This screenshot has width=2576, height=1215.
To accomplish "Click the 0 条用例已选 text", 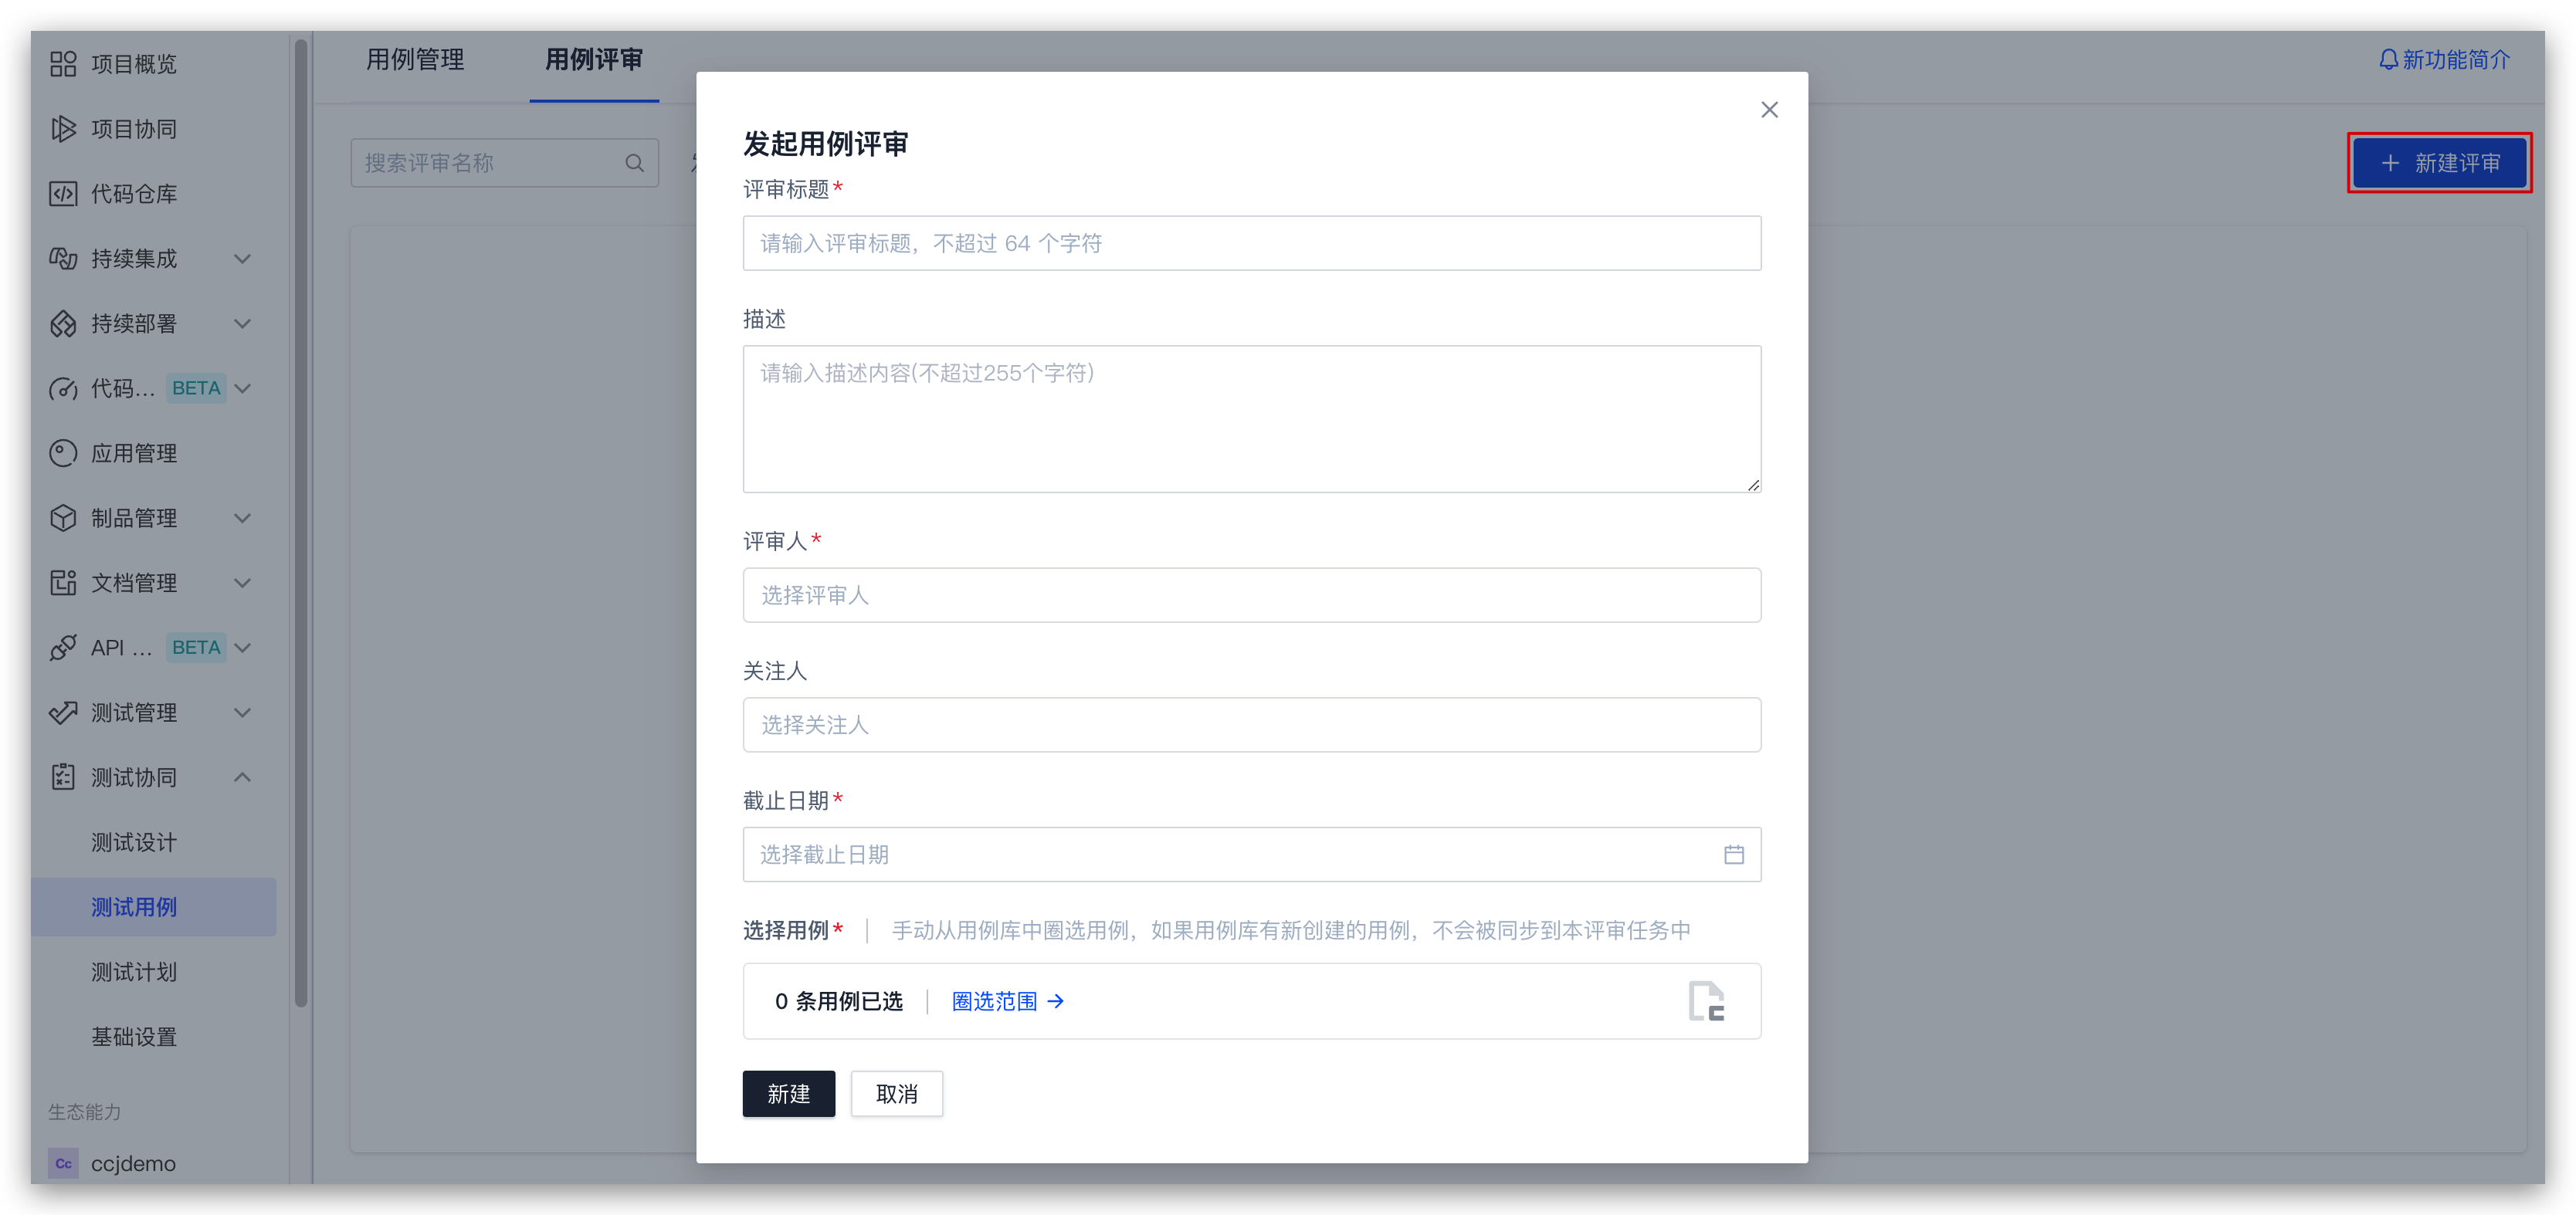I will (839, 1001).
